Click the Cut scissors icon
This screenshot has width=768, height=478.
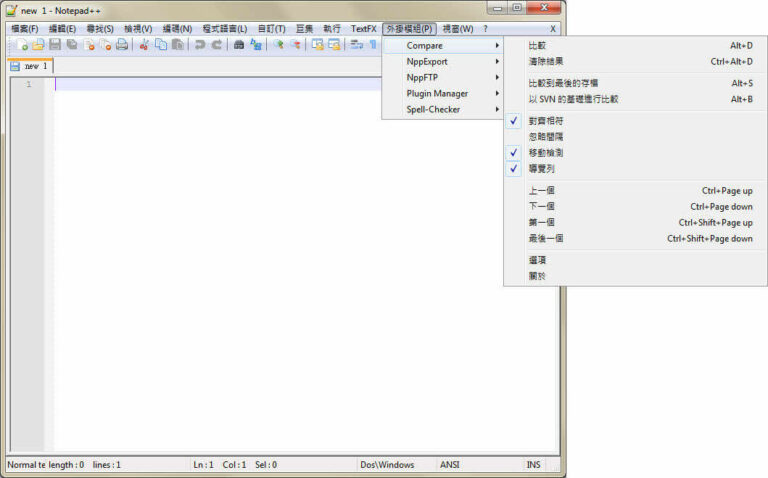point(144,45)
